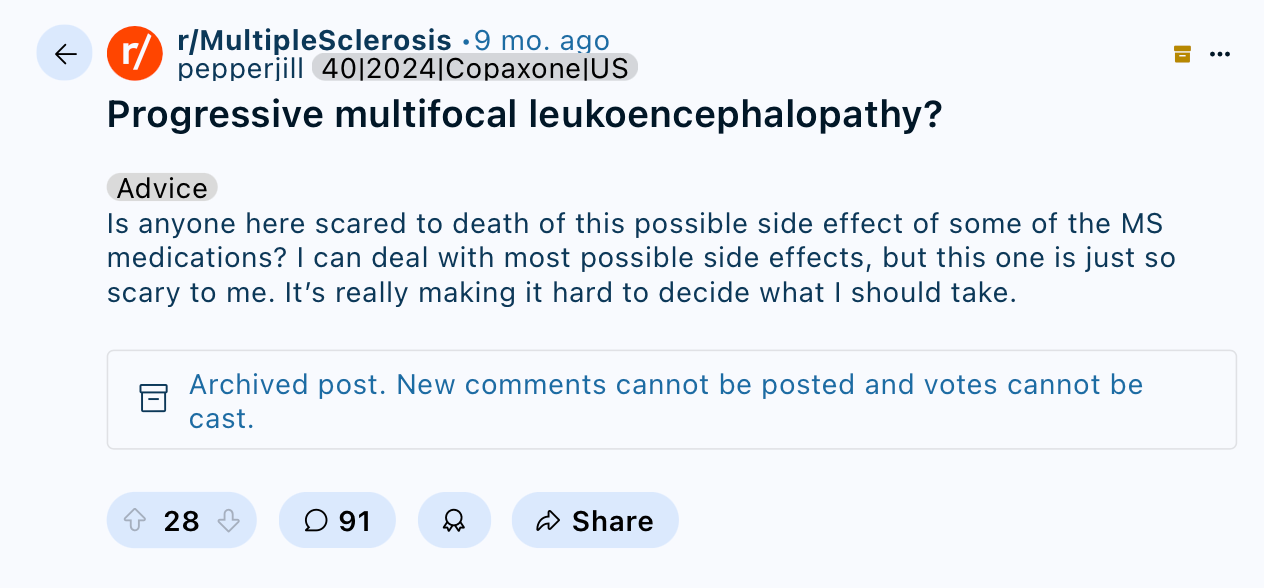Click the upvote arrow next to 28
The height and width of the screenshot is (588, 1264).
(135, 521)
